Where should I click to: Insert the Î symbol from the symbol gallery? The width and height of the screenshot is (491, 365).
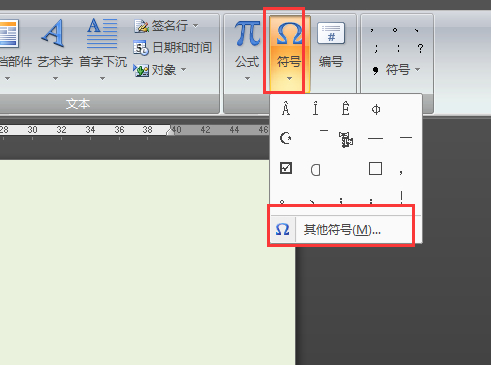coord(315,109)
